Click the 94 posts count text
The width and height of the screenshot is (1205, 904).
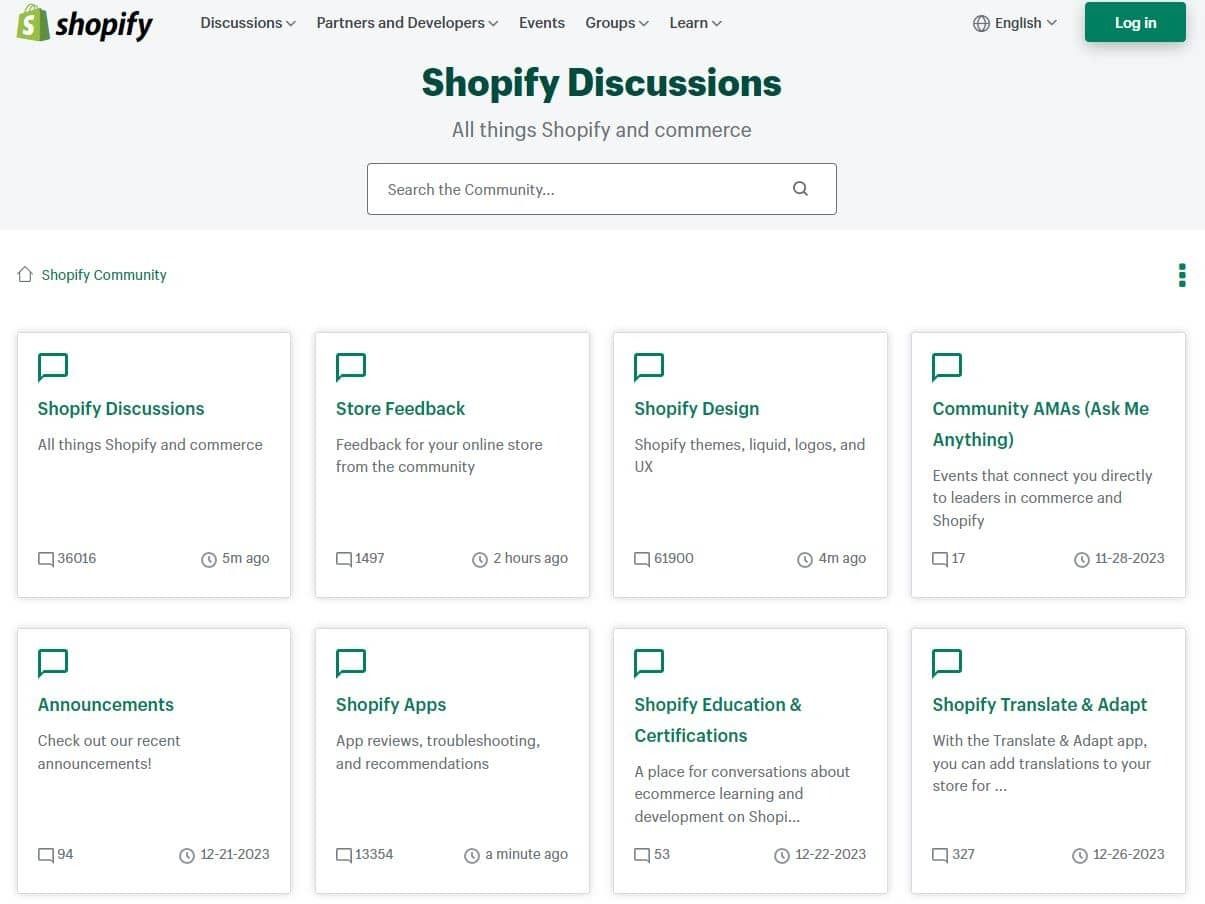[65, 854]
